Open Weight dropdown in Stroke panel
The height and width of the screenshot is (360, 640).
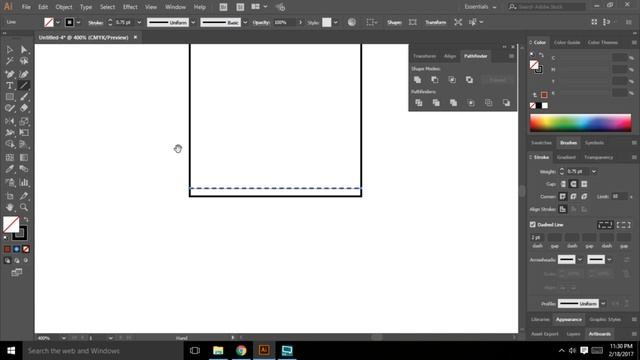click(594, 172)
